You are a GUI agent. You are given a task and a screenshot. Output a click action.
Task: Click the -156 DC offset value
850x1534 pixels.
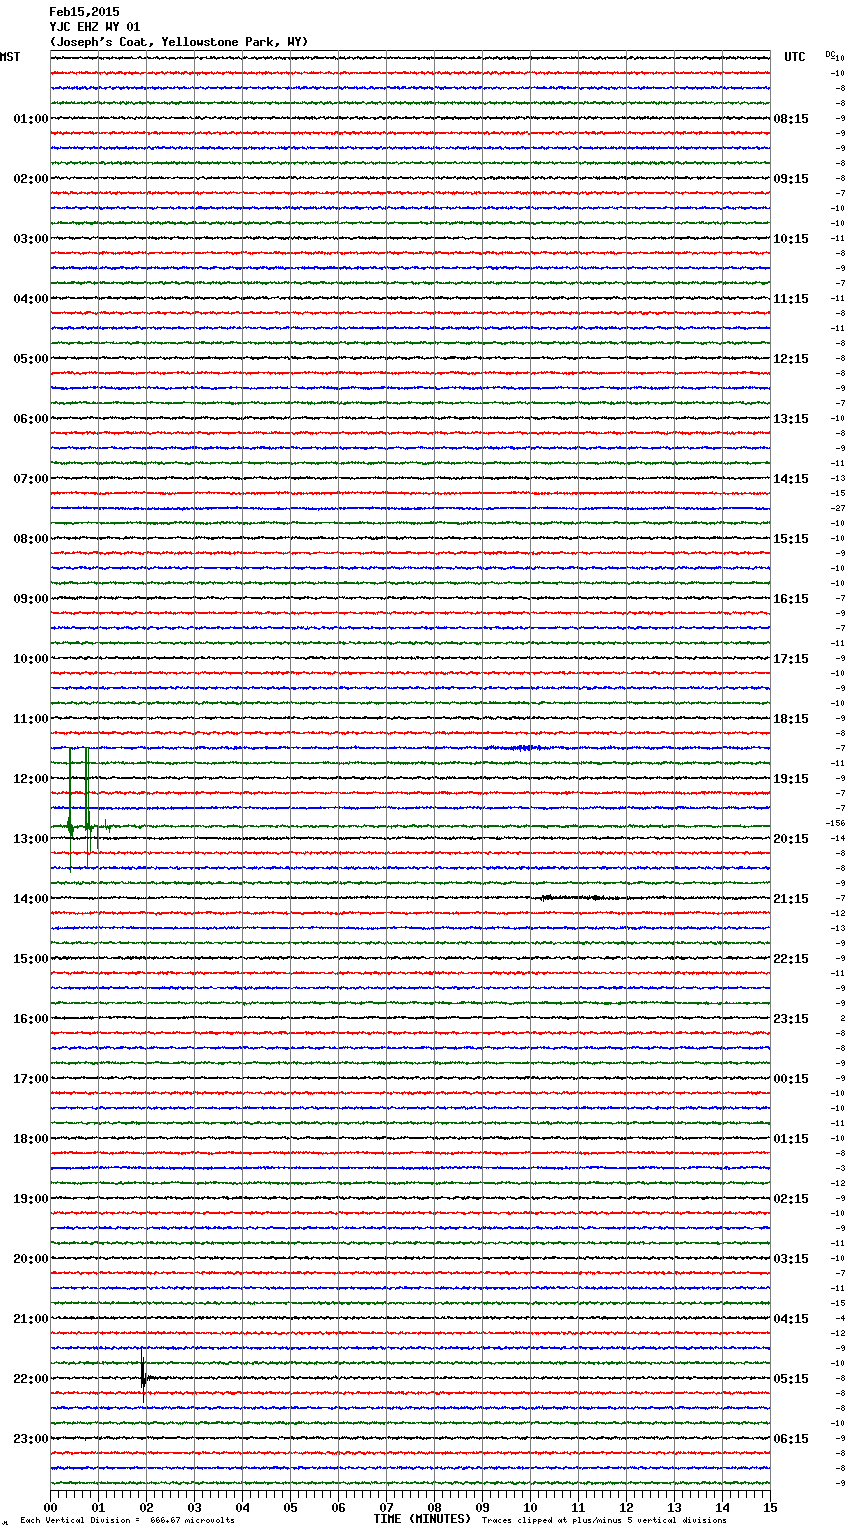(x=836, y=823)
